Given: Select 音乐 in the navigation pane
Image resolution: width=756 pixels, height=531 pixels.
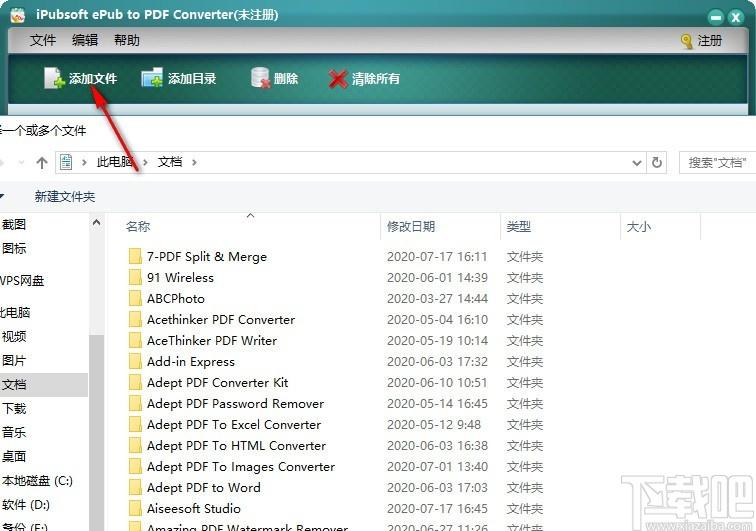Looking at the screenshot, I should [14, 433].
